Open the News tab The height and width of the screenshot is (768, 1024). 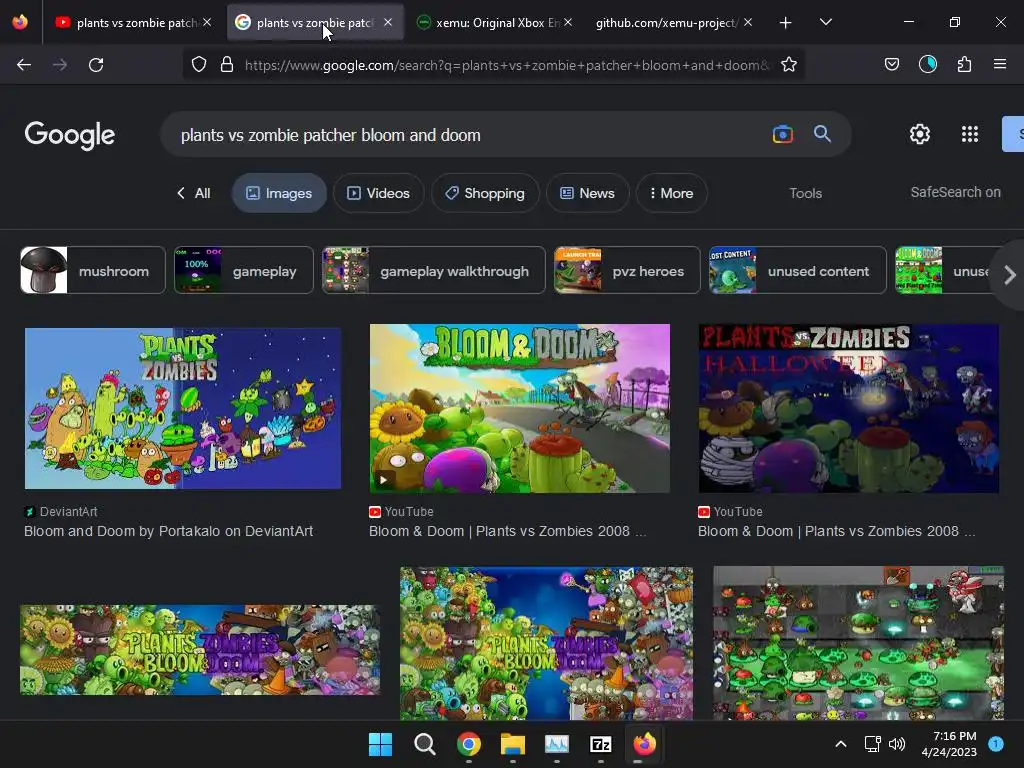tap(588, 193)
